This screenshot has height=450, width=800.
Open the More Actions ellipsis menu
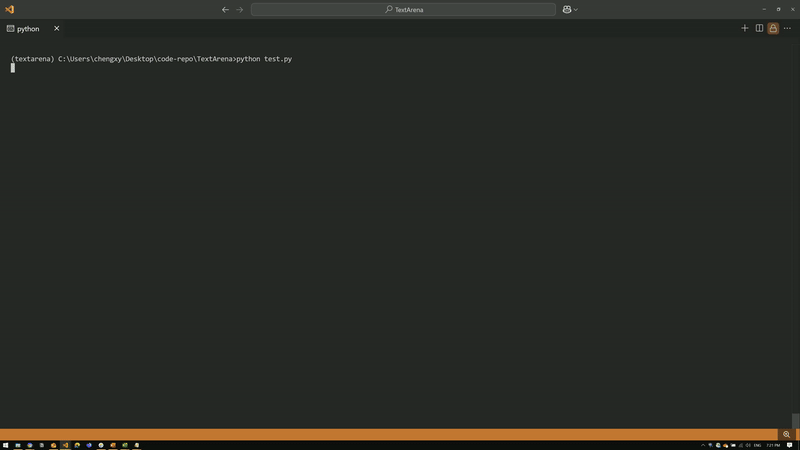point(788,28)
